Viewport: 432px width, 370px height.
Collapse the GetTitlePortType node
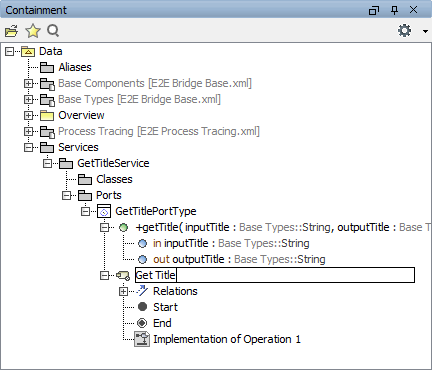pyautogui.click(x=86, y=211)
